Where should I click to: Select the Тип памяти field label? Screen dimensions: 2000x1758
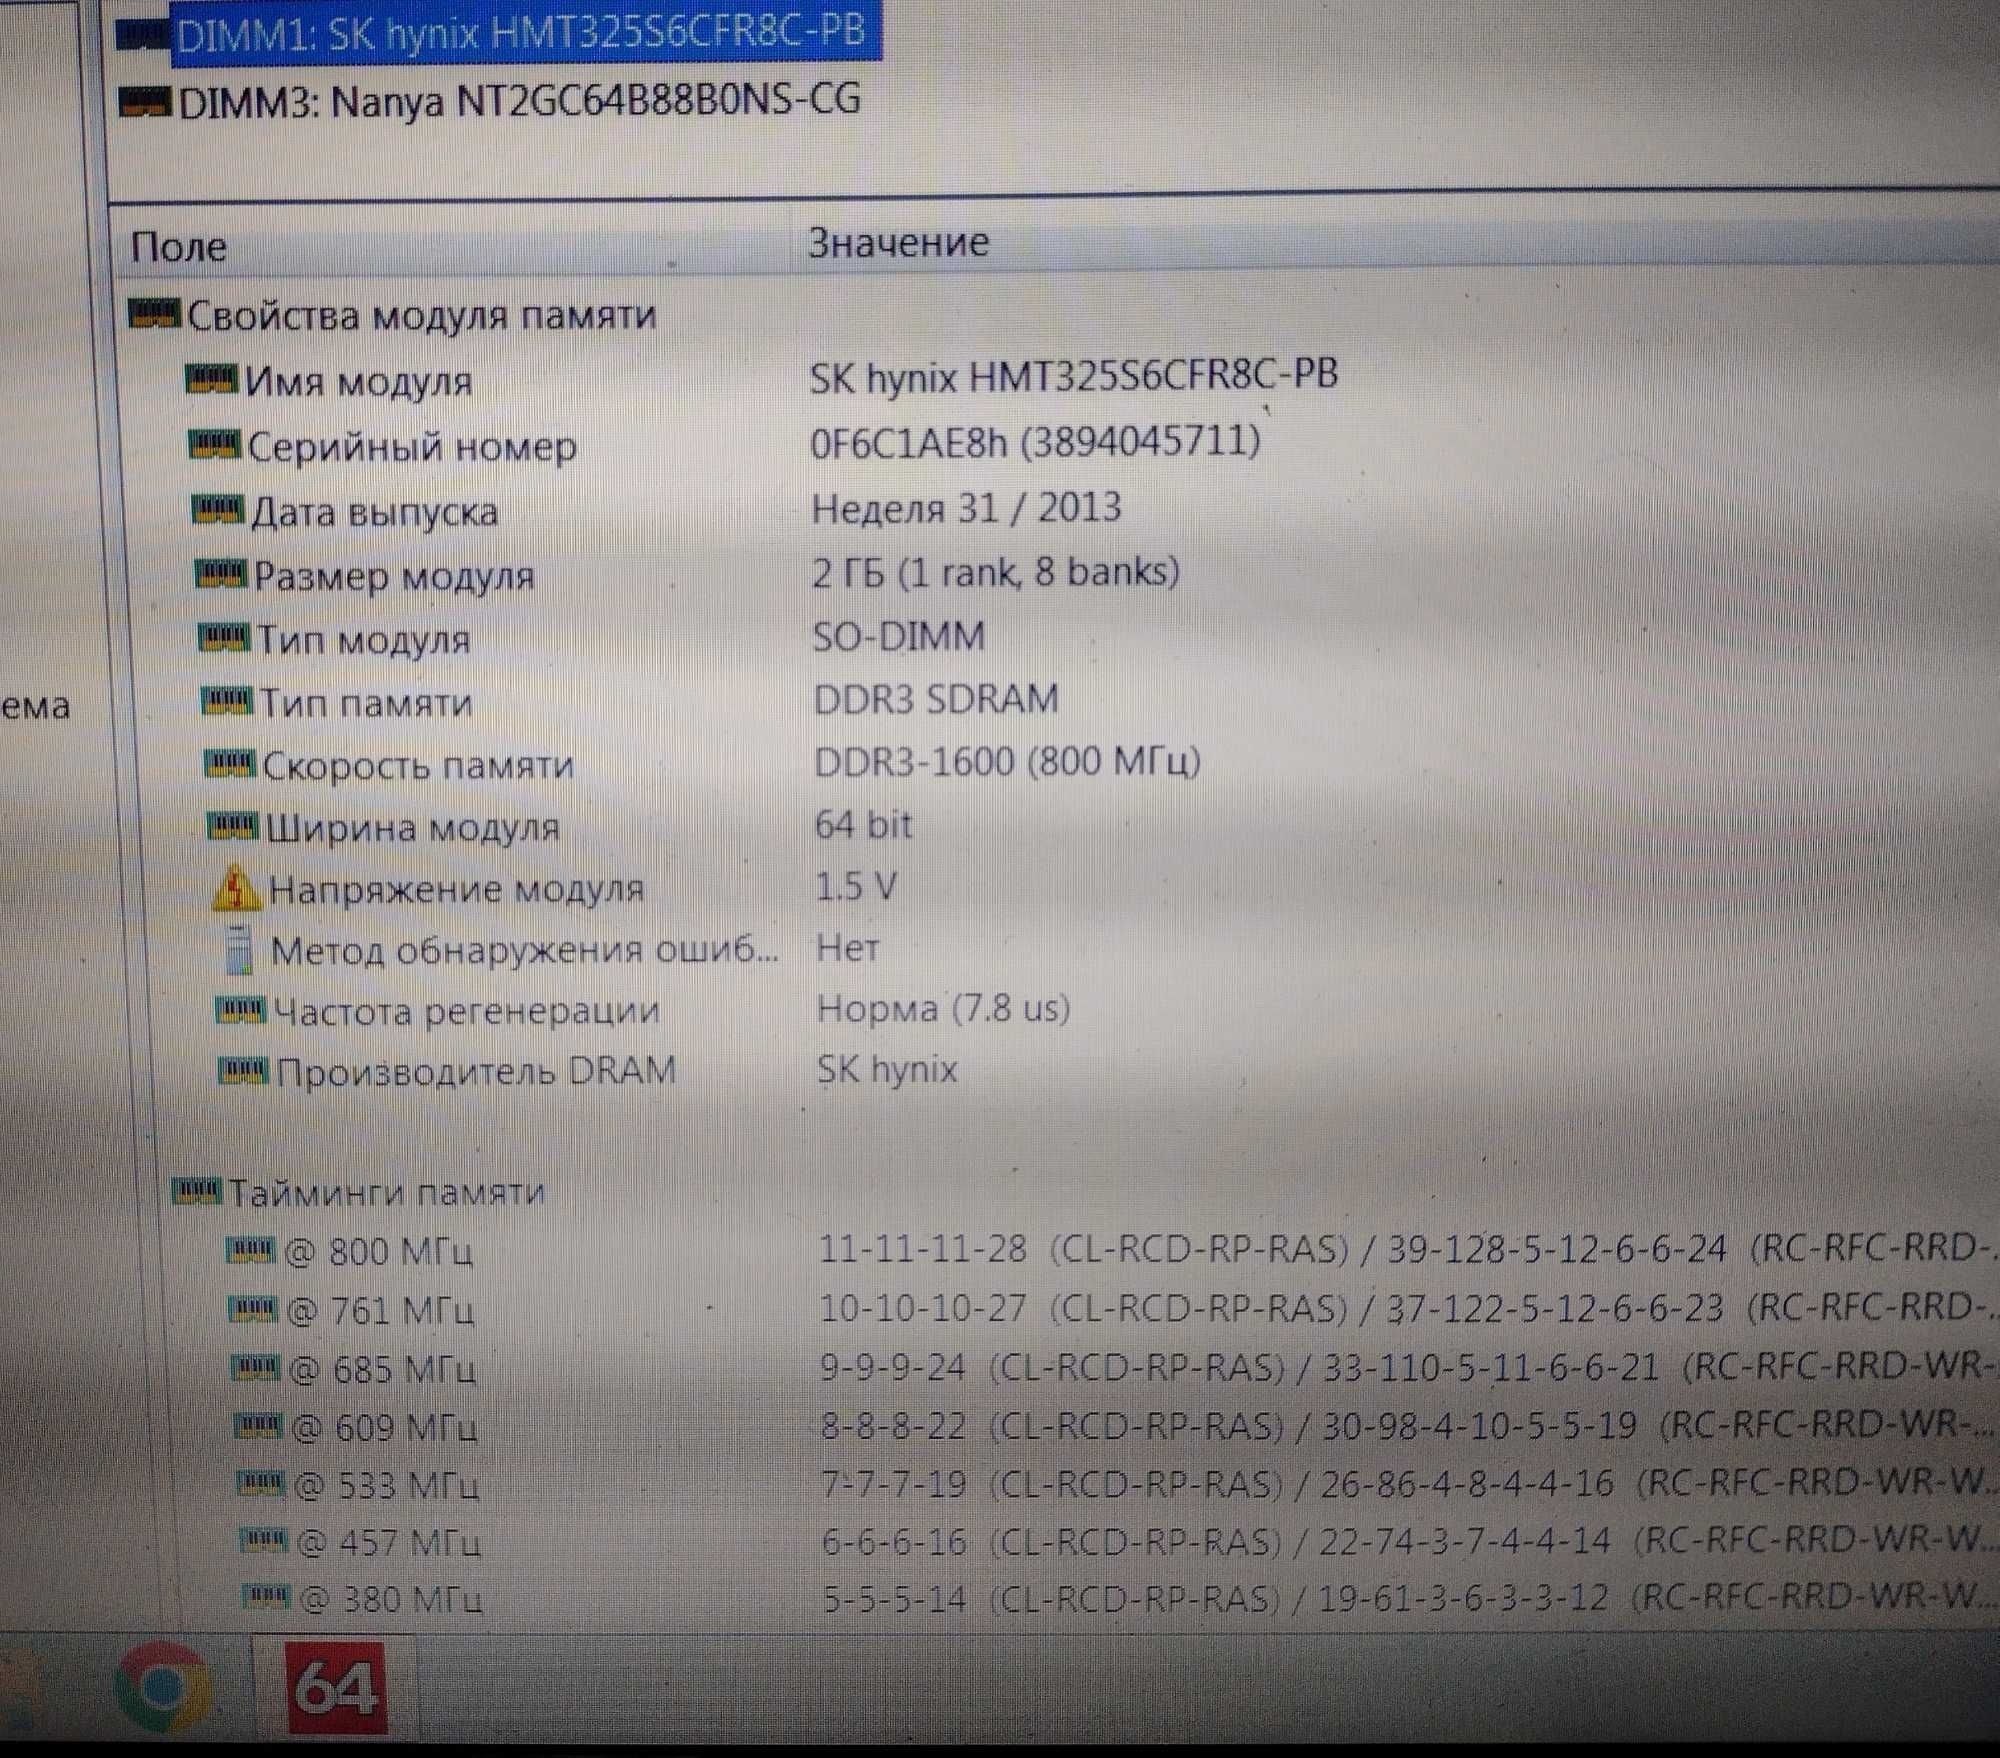click(367, 703)
